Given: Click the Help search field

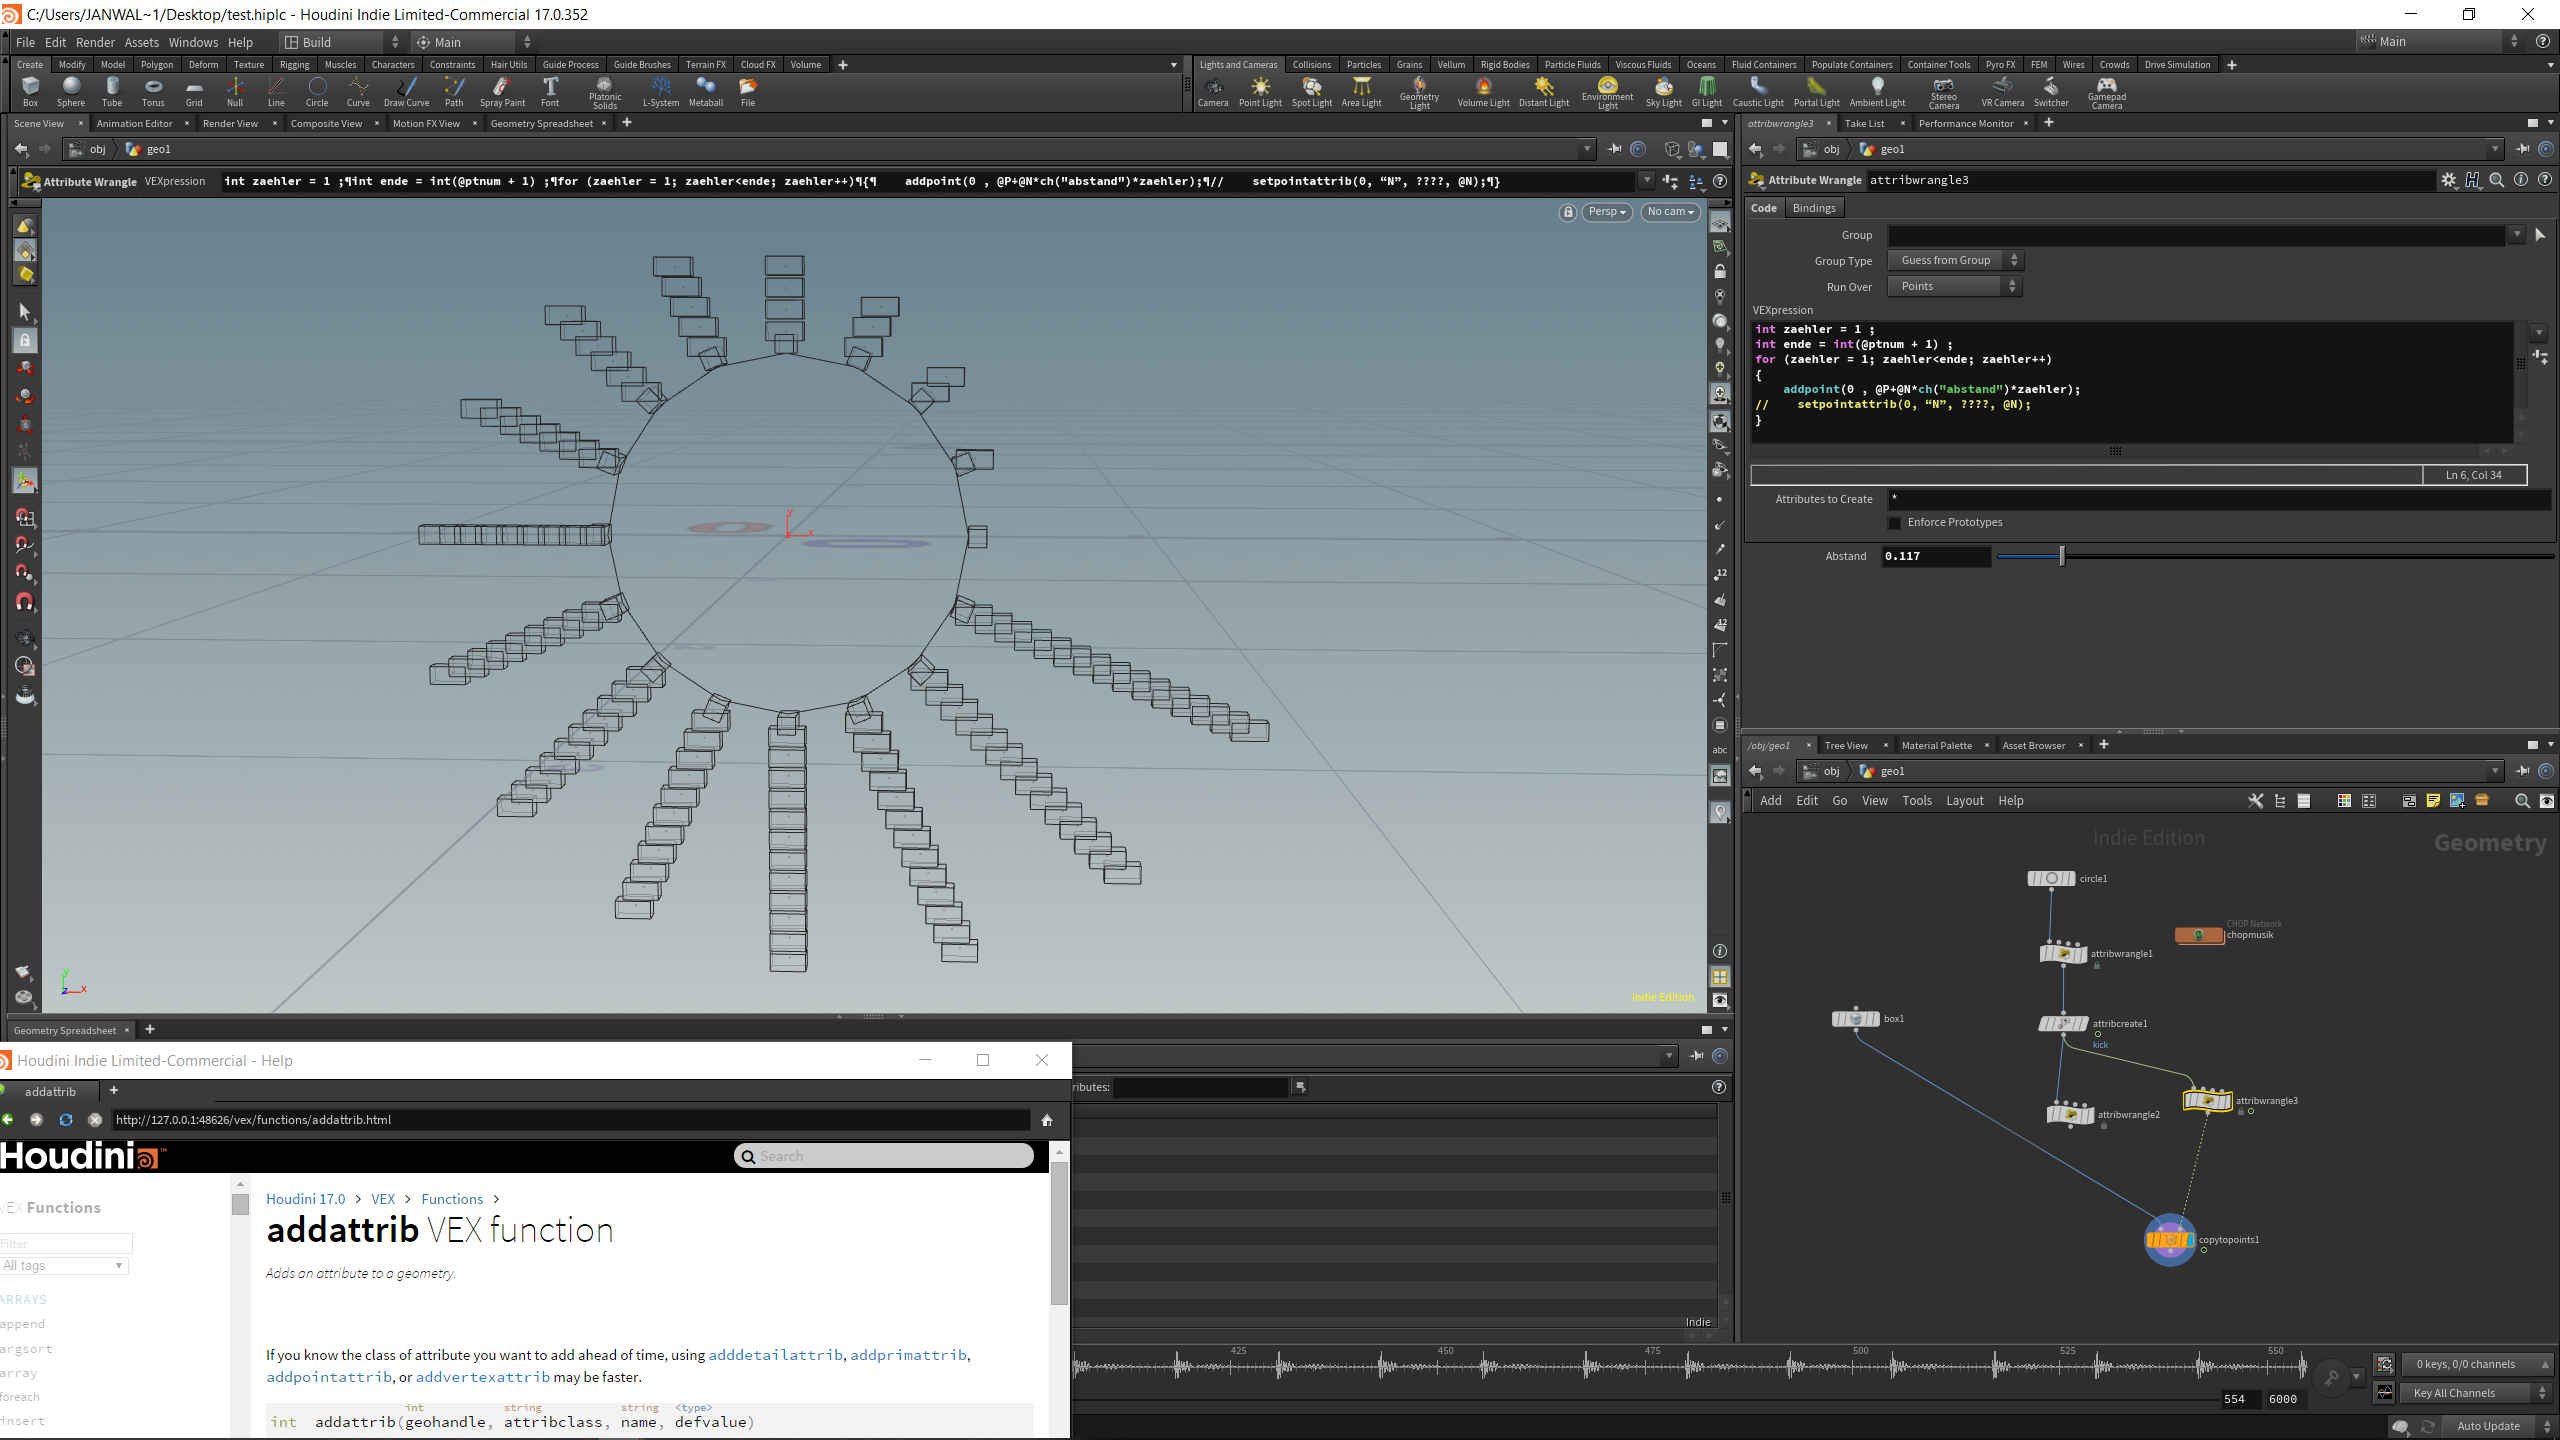Looking at the screenshot, I should (884, 1156).
